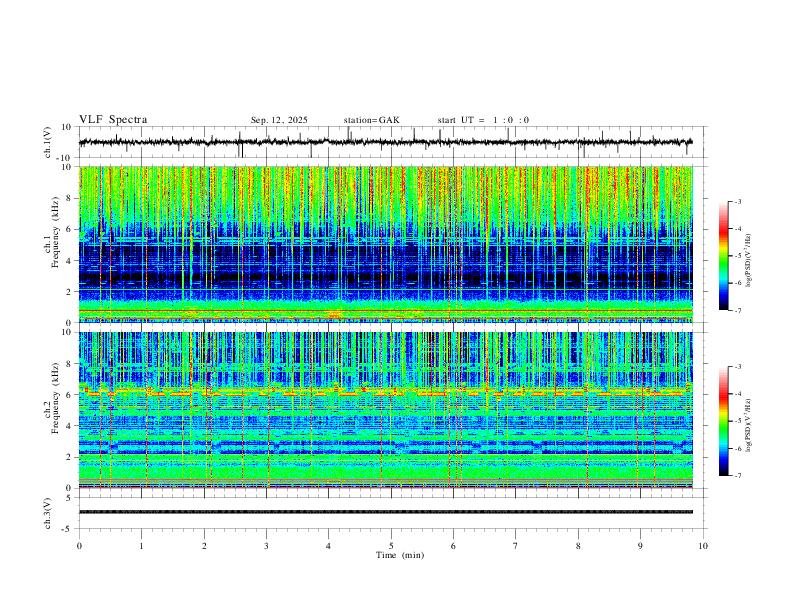
Task: Click the time axis tick label "10"
Action: click(x=703, y=546)
